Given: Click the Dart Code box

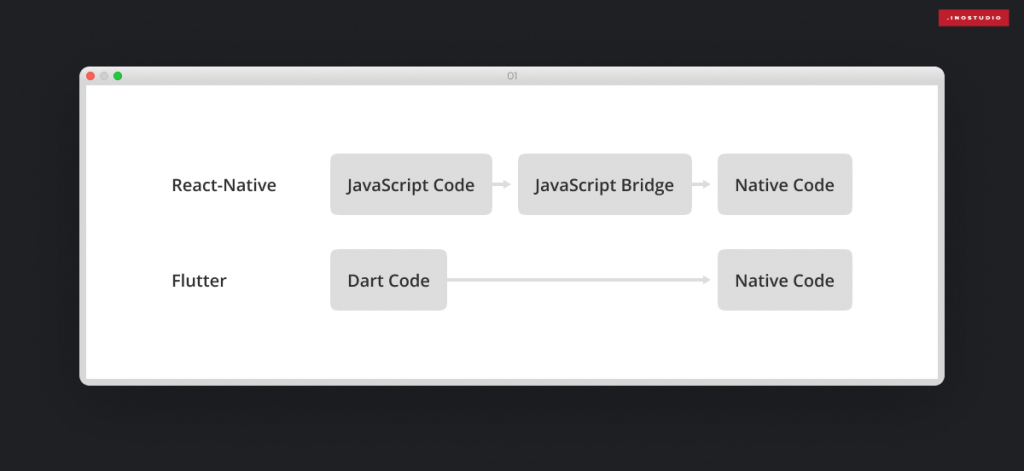Looking at the screenshot, I should click(x=388, y=280).
